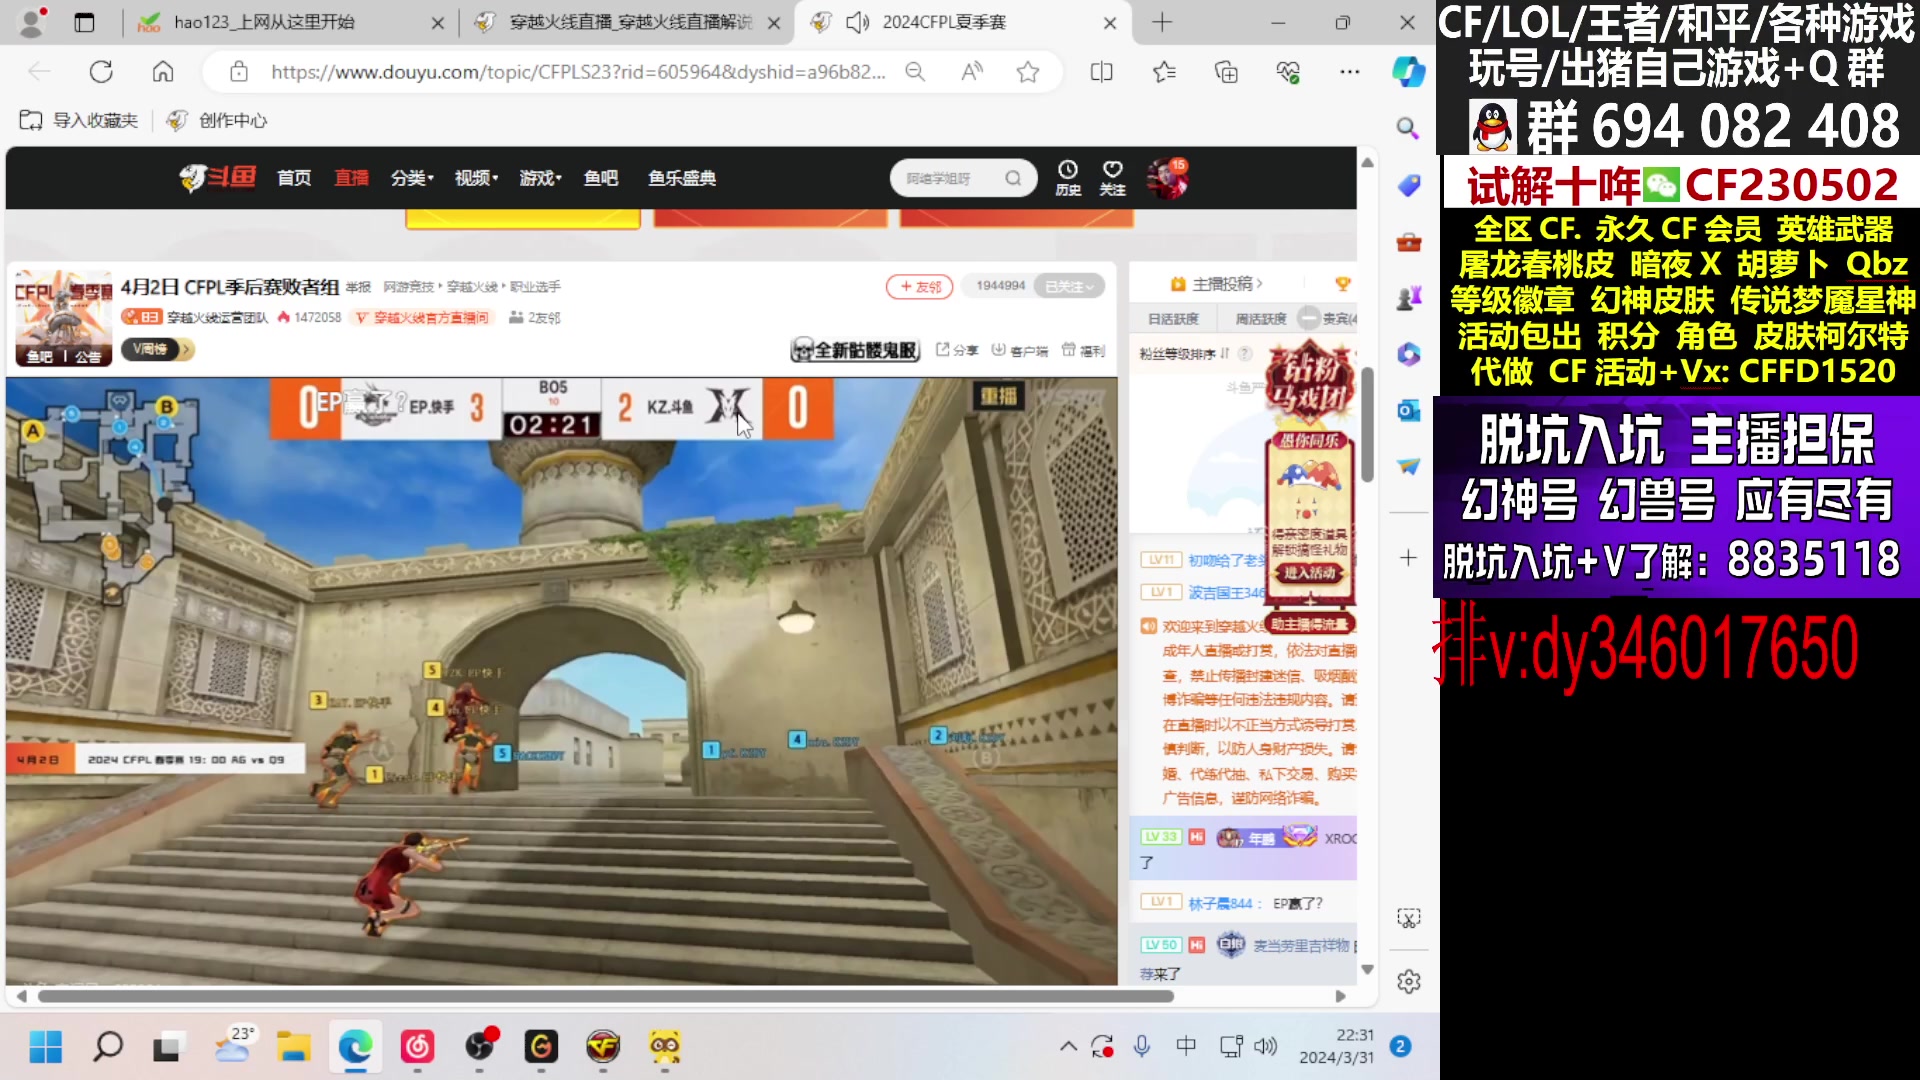The width and height of the screenshot is (1920, 1080).
Task: Open the 已关注 followed dropdown
Action: [1069, 286]
